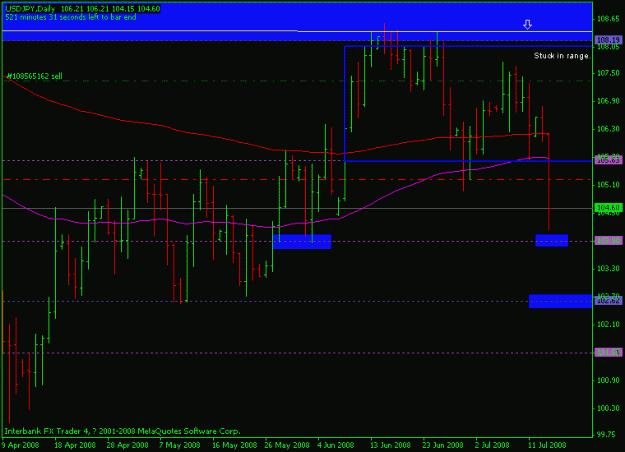Click the '13 Jun 2008' date label
Screen dimensions: 625x452
[390, 445]
